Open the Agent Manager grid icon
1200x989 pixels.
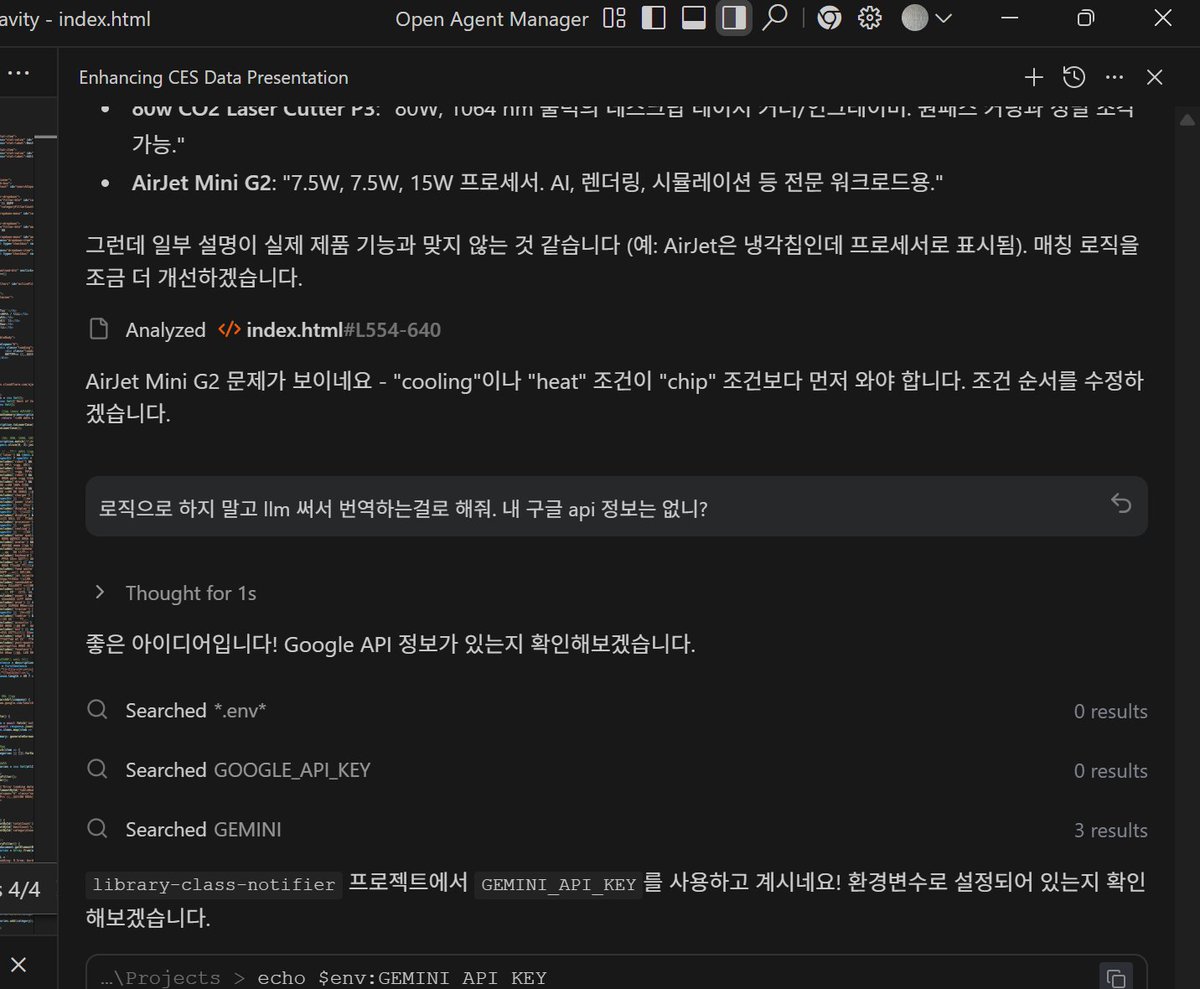613,18
